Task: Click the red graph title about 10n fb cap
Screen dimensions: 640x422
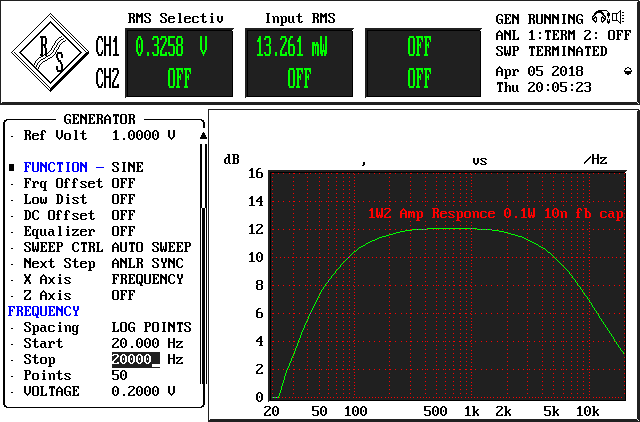Action: 496,214
